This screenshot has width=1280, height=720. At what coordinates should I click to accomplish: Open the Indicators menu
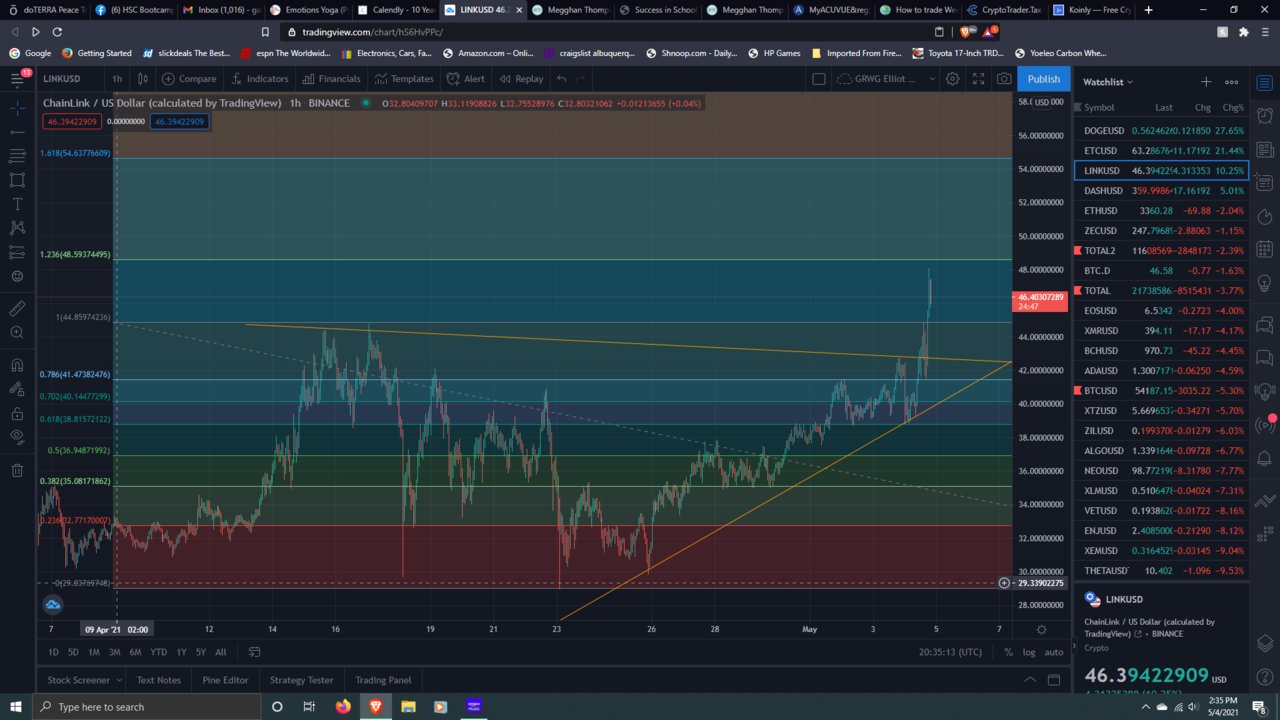coord(259,79)
